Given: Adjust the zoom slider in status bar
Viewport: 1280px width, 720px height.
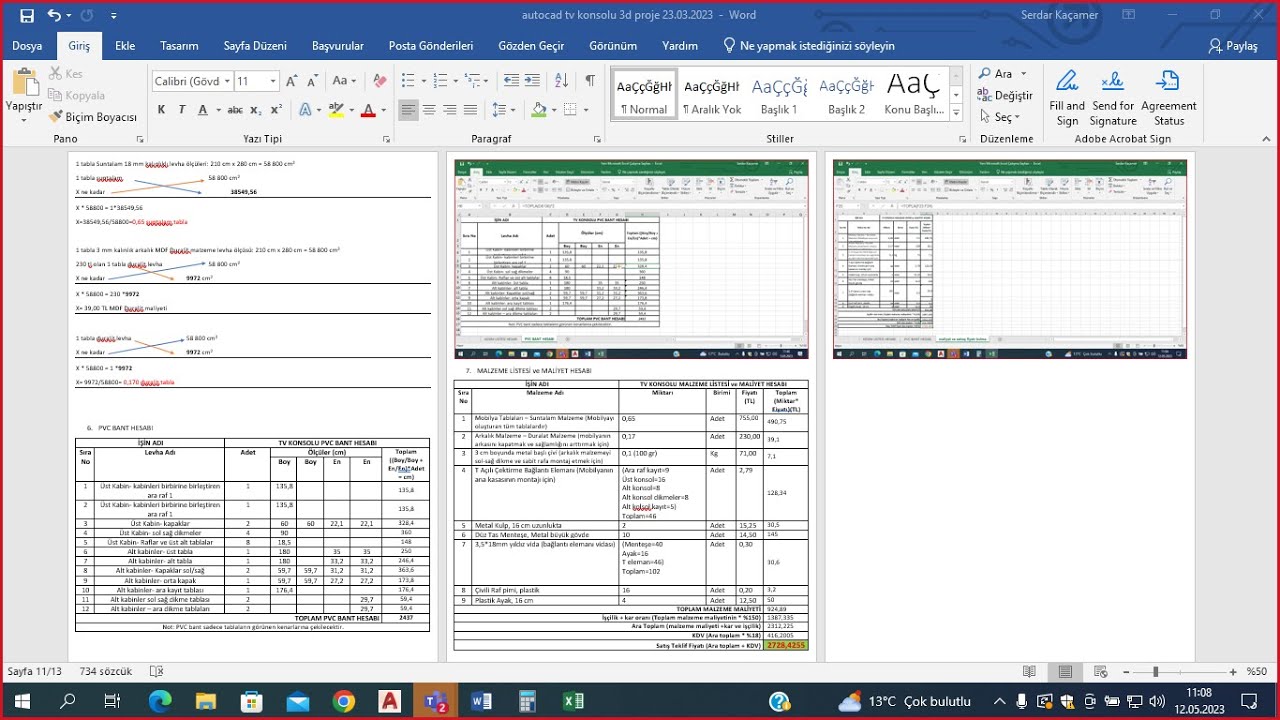Looking at the screenshot, I should point(1155,672).
